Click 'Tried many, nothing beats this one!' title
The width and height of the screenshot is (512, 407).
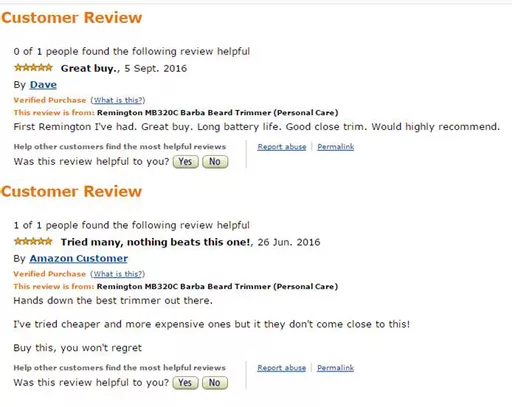pos(155,242)
